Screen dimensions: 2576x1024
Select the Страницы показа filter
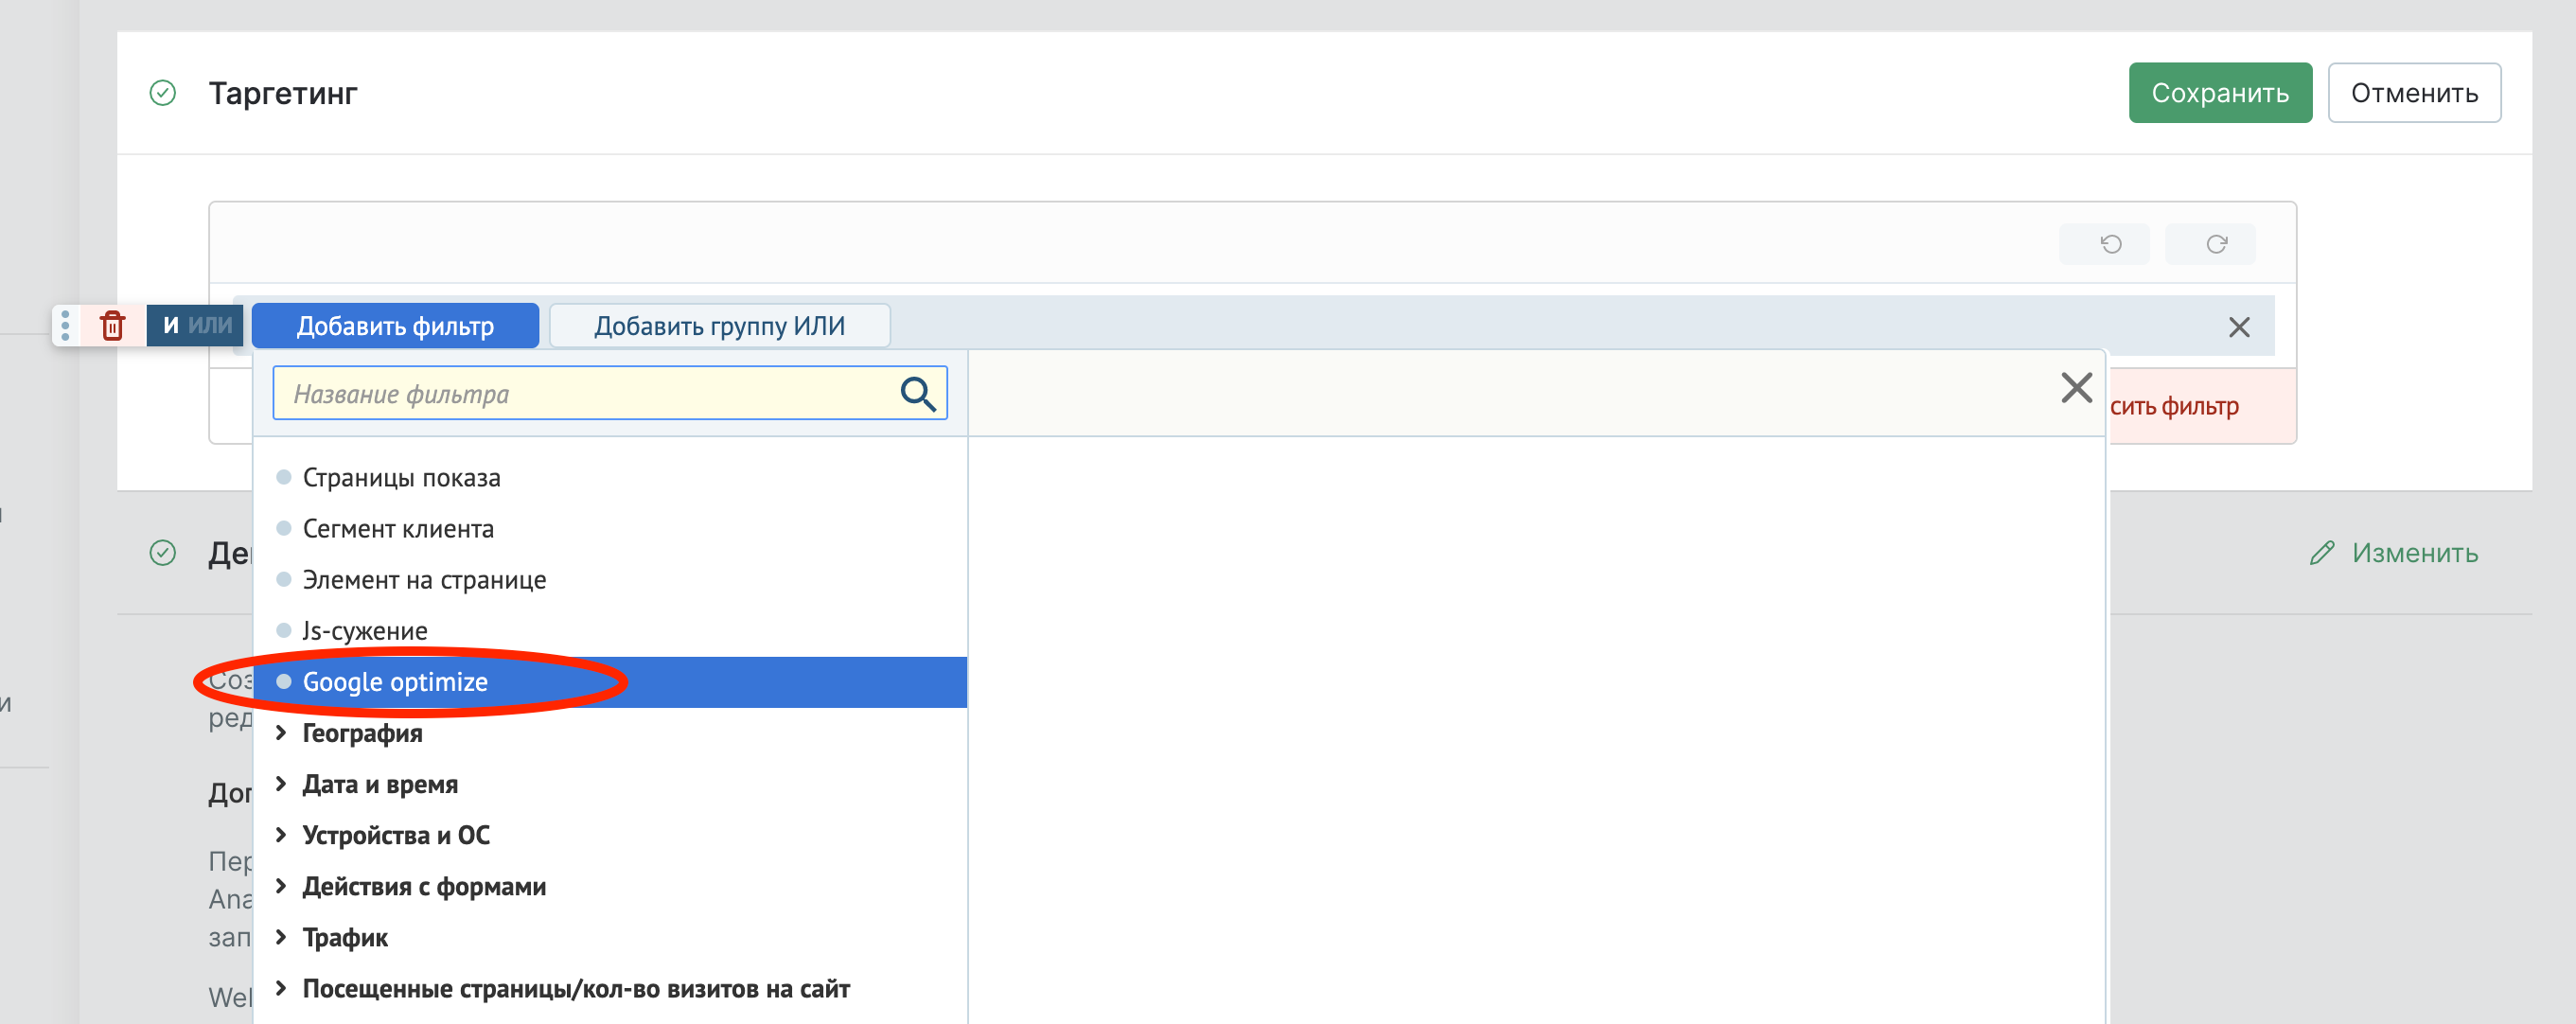610,478
